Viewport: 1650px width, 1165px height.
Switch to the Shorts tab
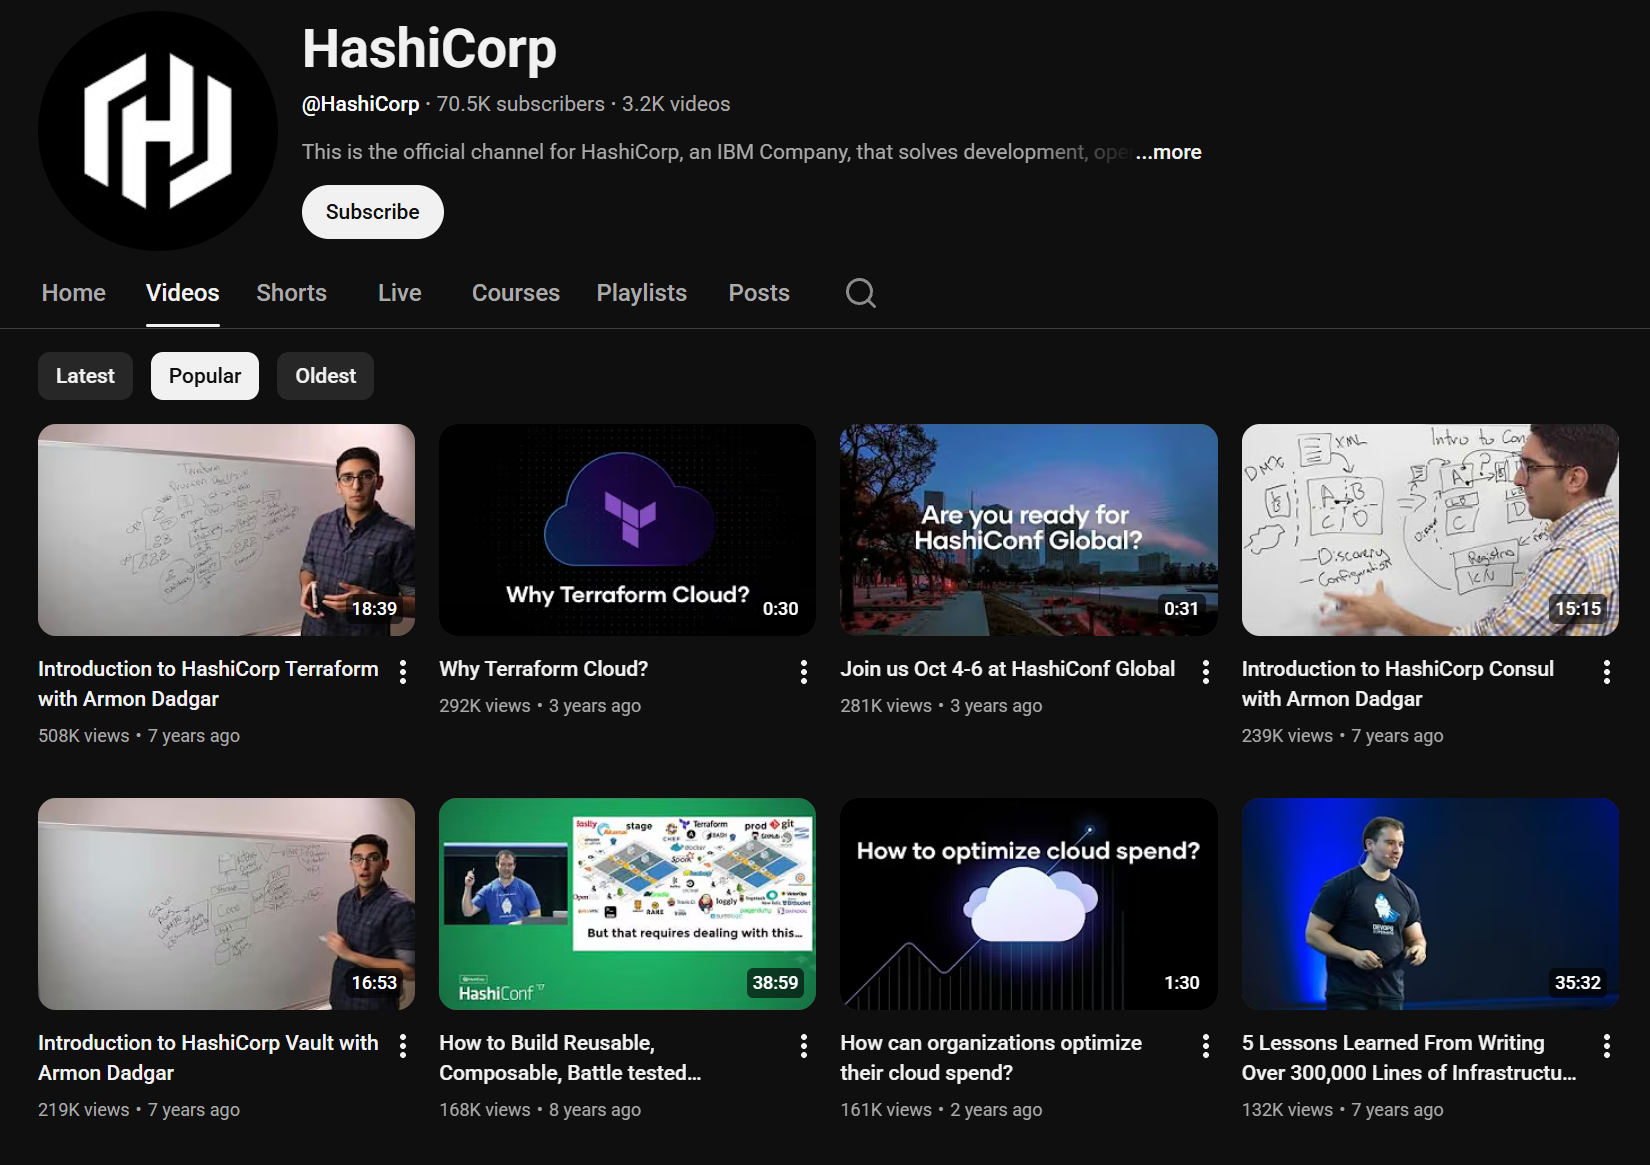coord(291,293)
